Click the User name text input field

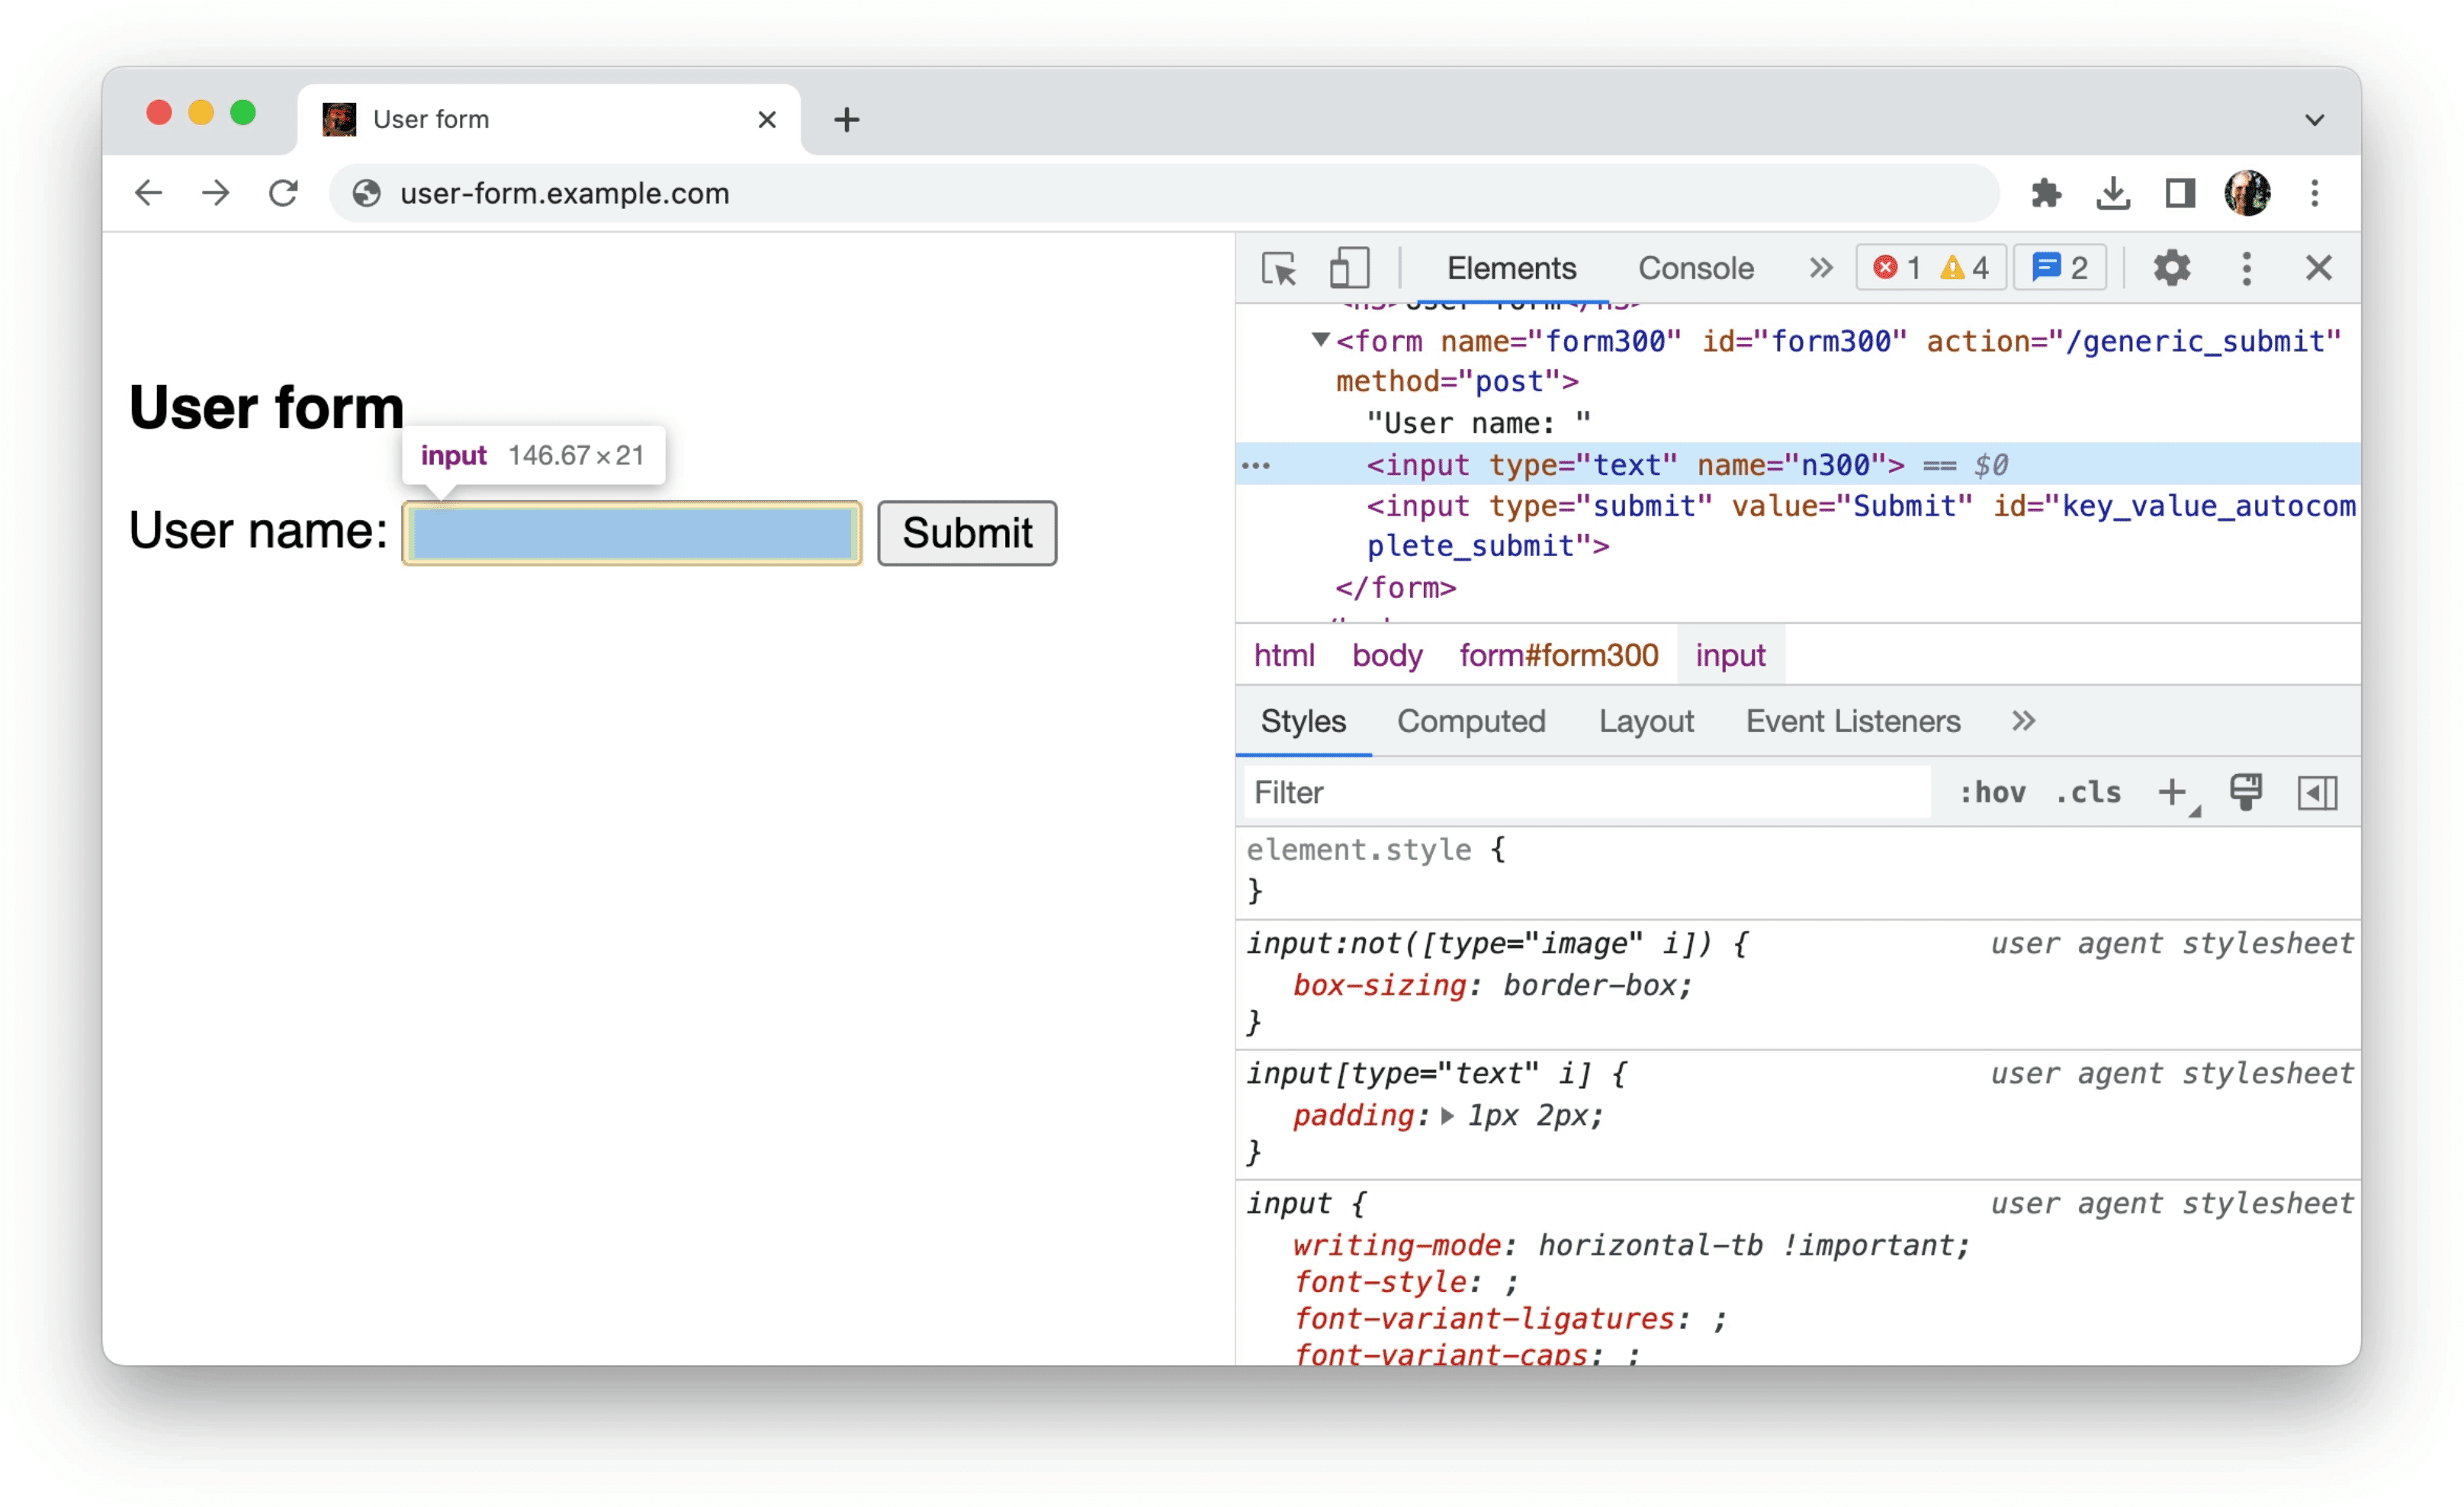pyautogui.click(x=630, y=532)
